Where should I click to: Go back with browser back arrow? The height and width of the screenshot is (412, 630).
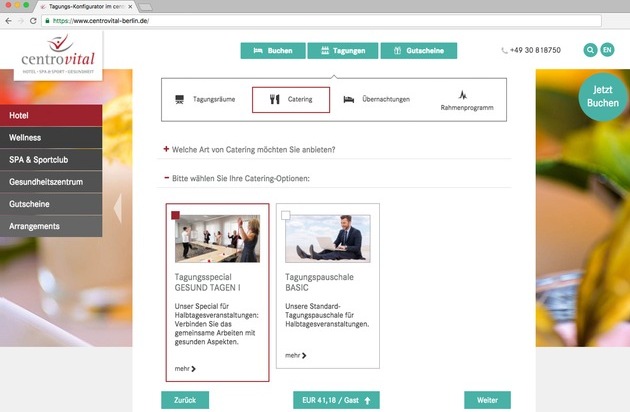coord(8,20)
